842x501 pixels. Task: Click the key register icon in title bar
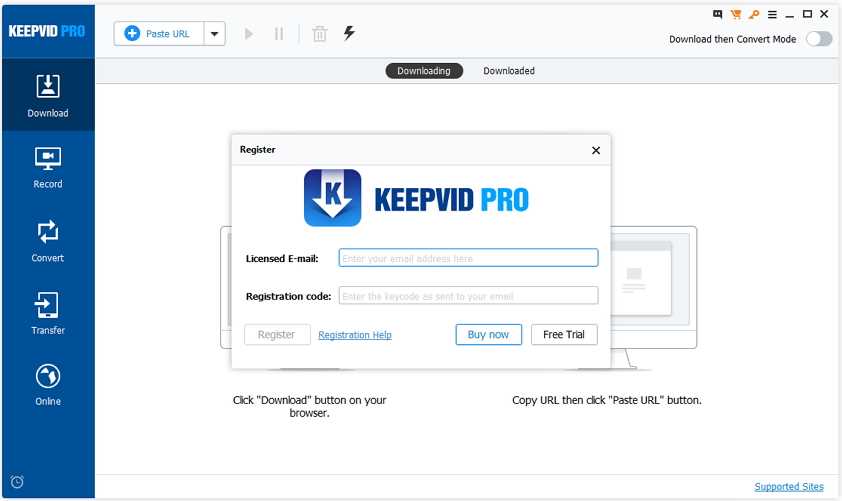[x=754, y=14]
